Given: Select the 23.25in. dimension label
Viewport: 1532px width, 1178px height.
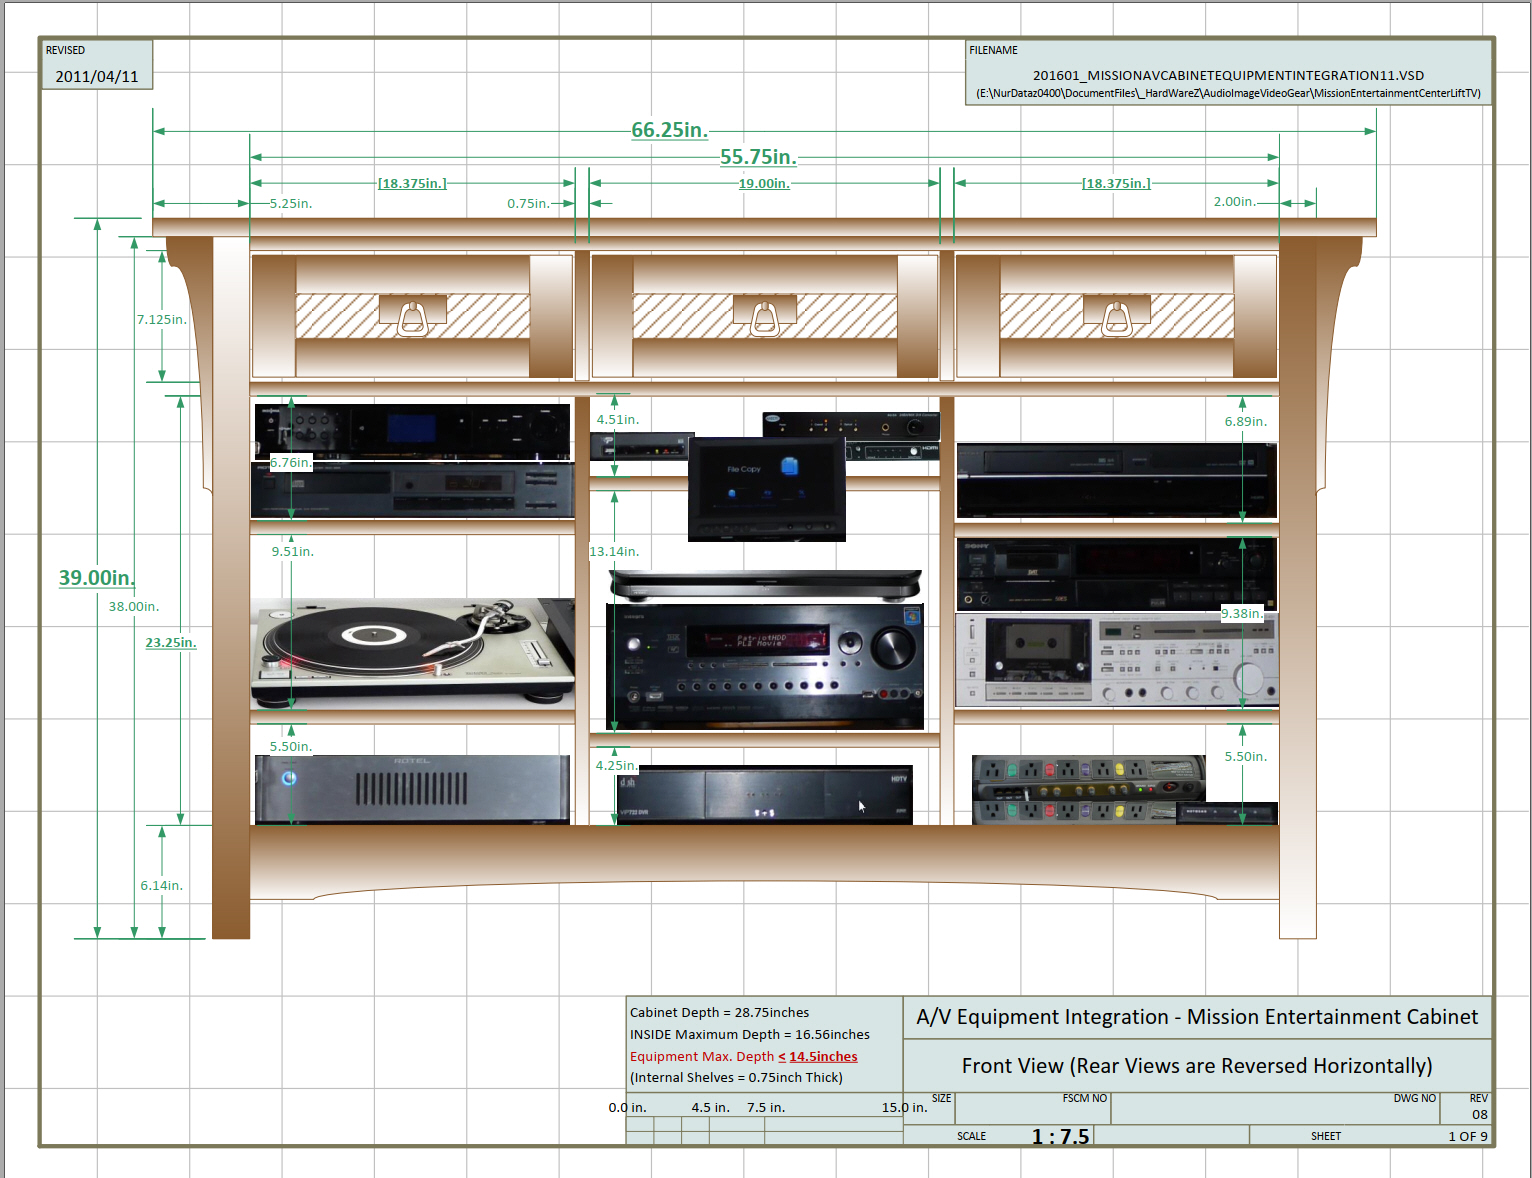Looking at the screenshot, I should 171,642.
